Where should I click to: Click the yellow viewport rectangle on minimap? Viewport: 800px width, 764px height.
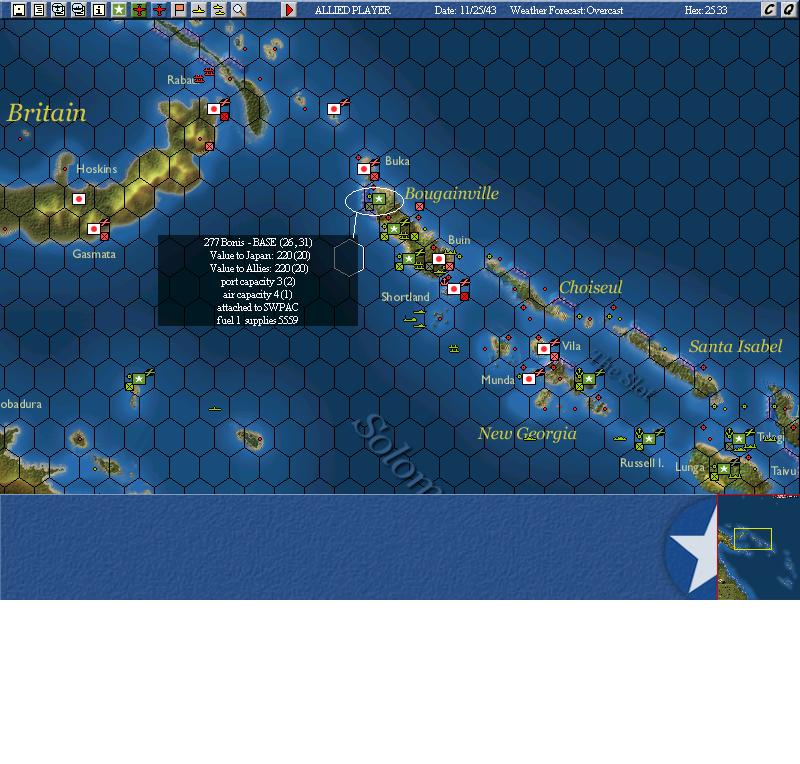[753, 539]
